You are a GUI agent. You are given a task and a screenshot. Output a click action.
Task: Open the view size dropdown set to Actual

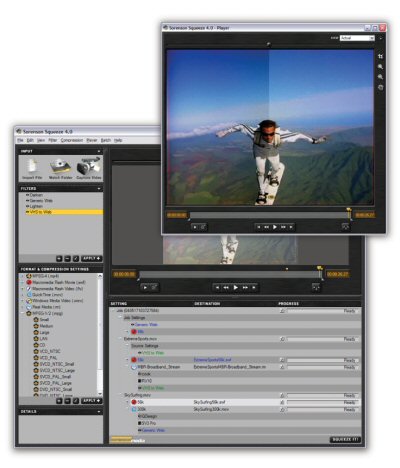click(x=357, y=38)
